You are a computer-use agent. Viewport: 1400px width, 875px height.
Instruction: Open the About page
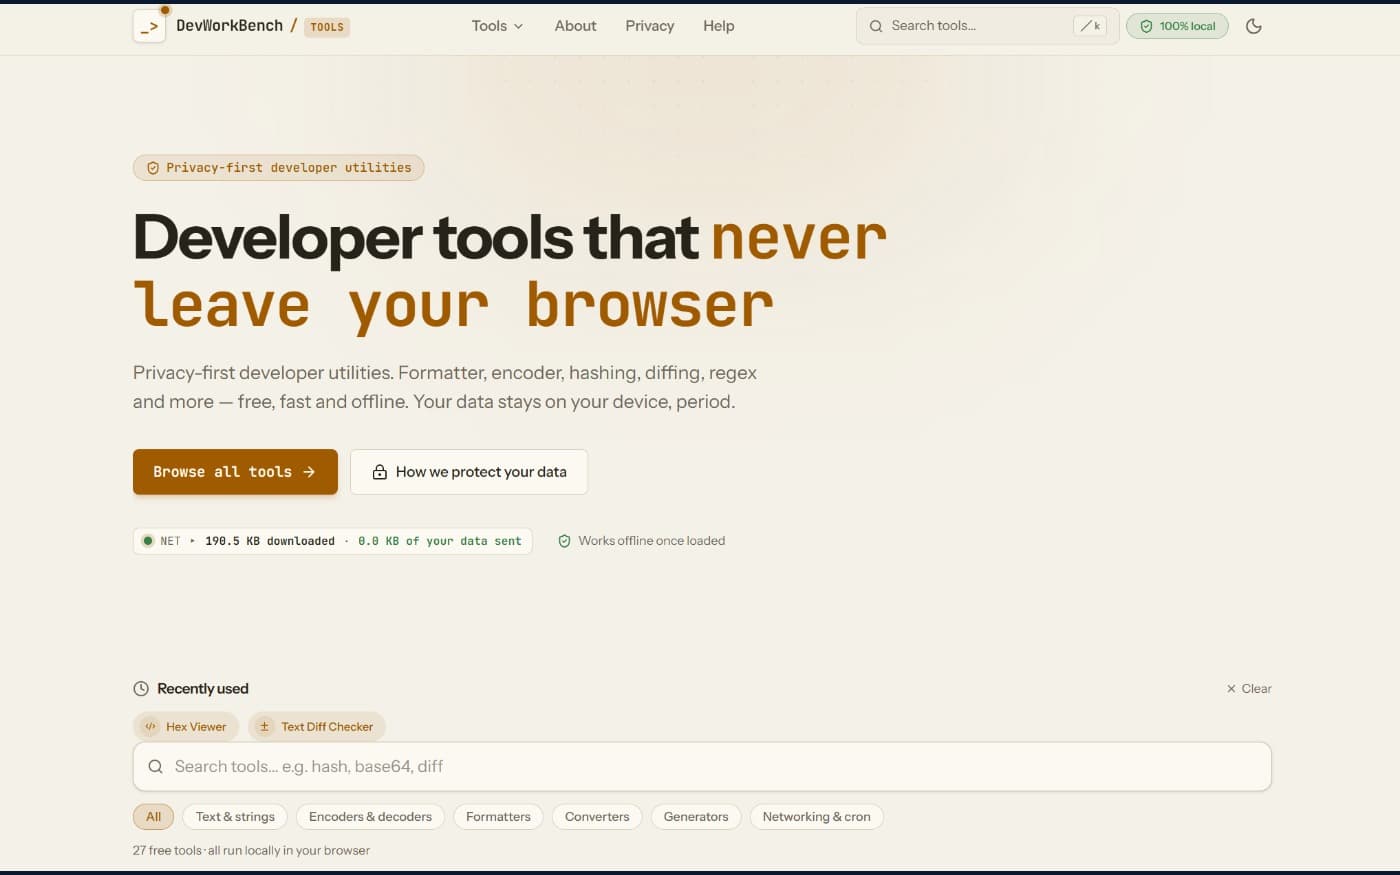point(575,26)
